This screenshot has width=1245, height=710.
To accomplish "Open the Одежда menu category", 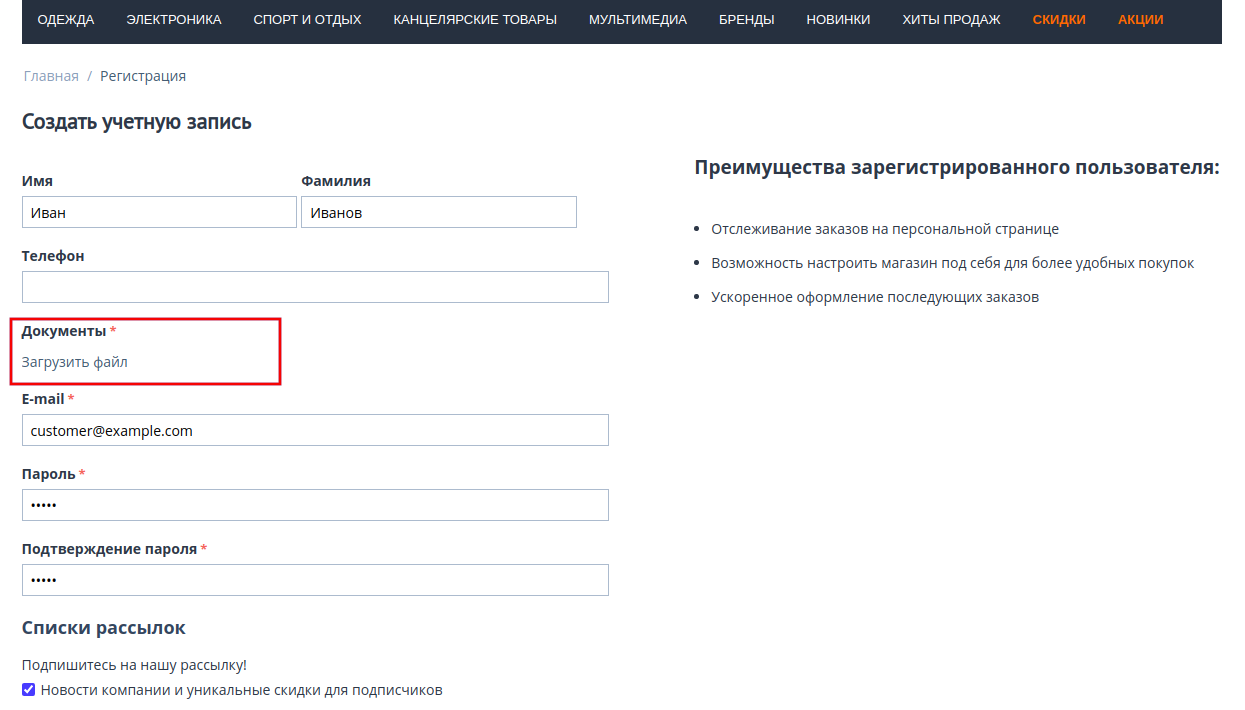I will (66, 20).
